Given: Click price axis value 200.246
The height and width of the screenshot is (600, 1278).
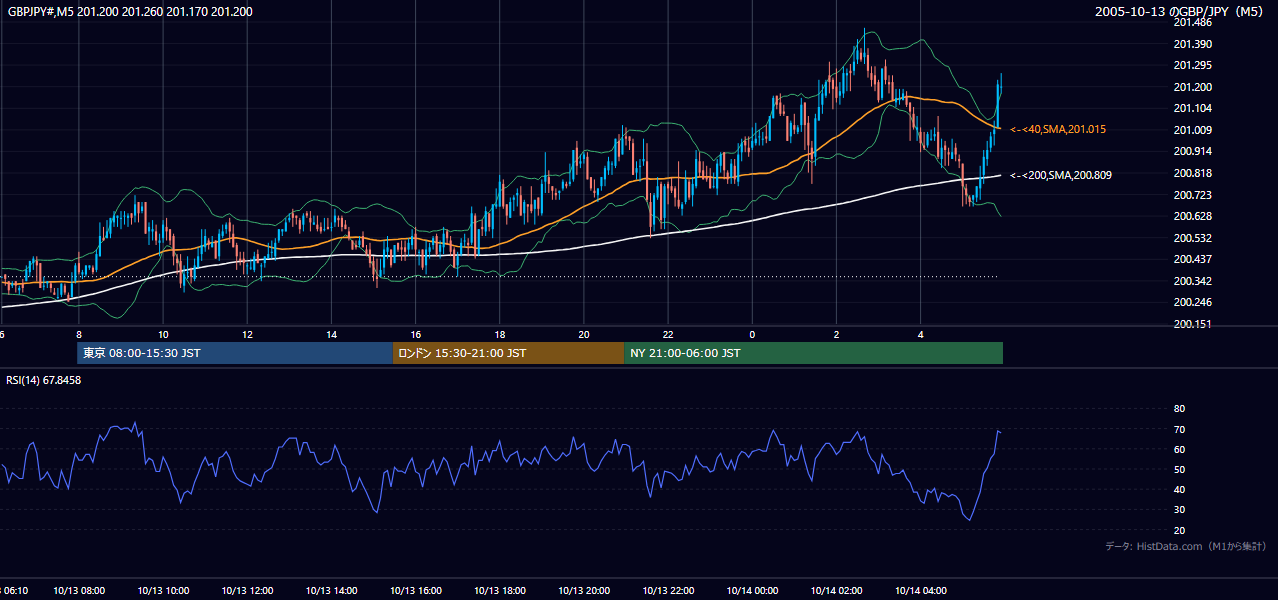Looking at the screenshot, I should (x=1192, y=302).
